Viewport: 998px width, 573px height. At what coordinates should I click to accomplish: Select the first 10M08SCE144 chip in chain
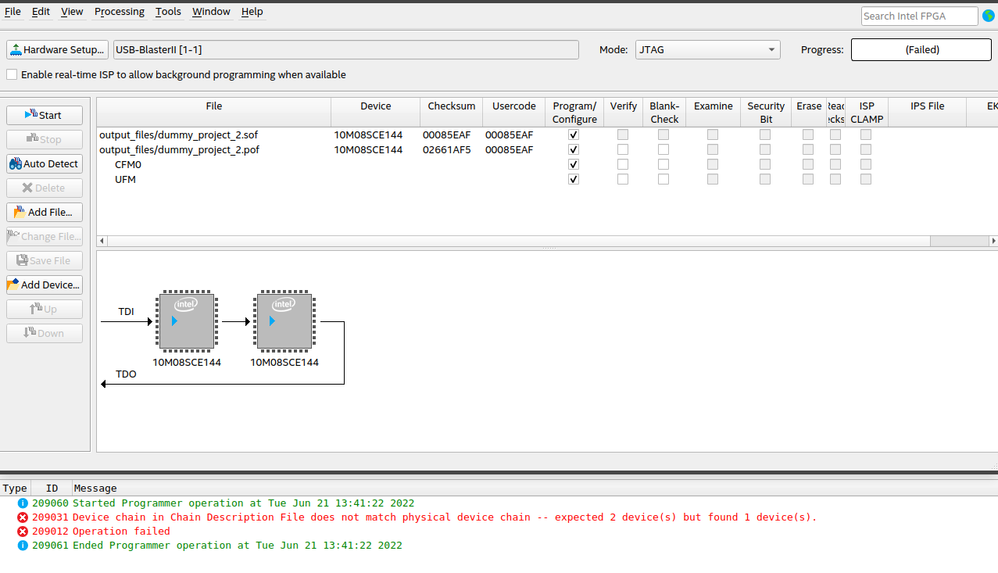click(x=186, y=321)
